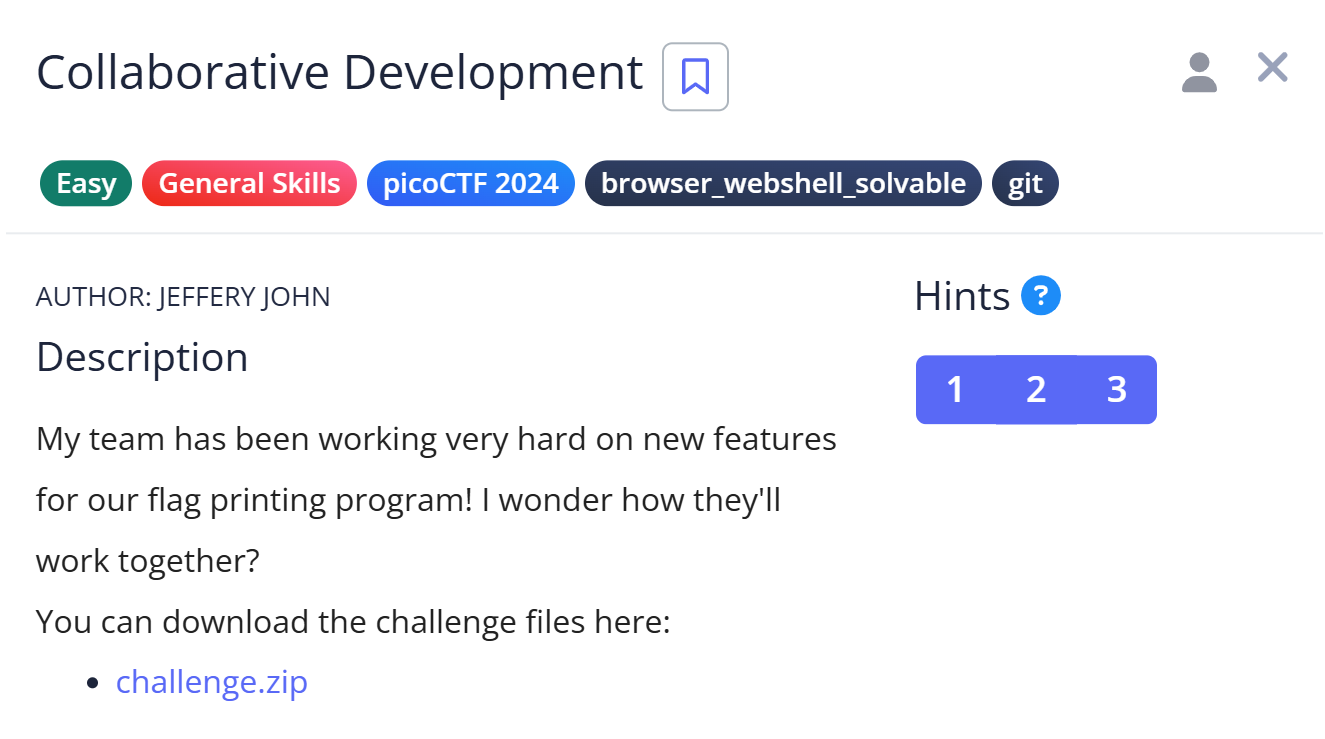Select the Easy difficulty tag
The image size is (1325, 739).
click(x=86, y=184)
